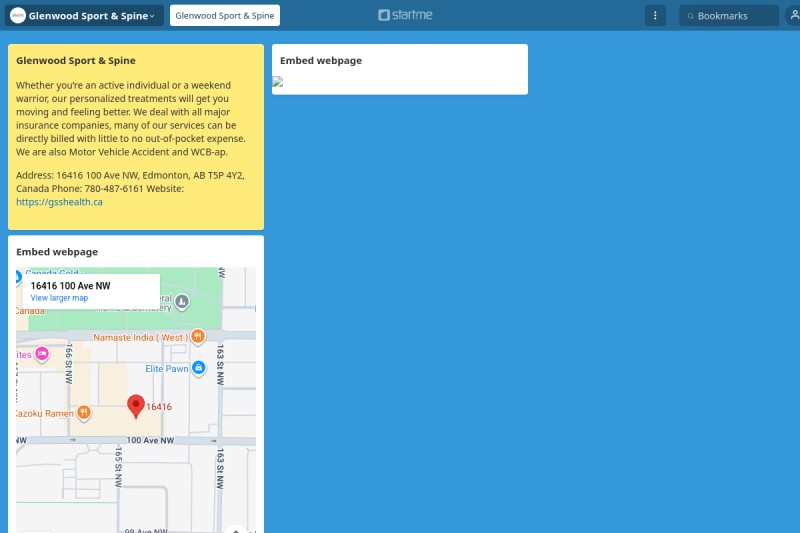The height and width of the screenshot is (533, 800).
Task: Click the start.me logo
Action: click(x=405, y=15)
